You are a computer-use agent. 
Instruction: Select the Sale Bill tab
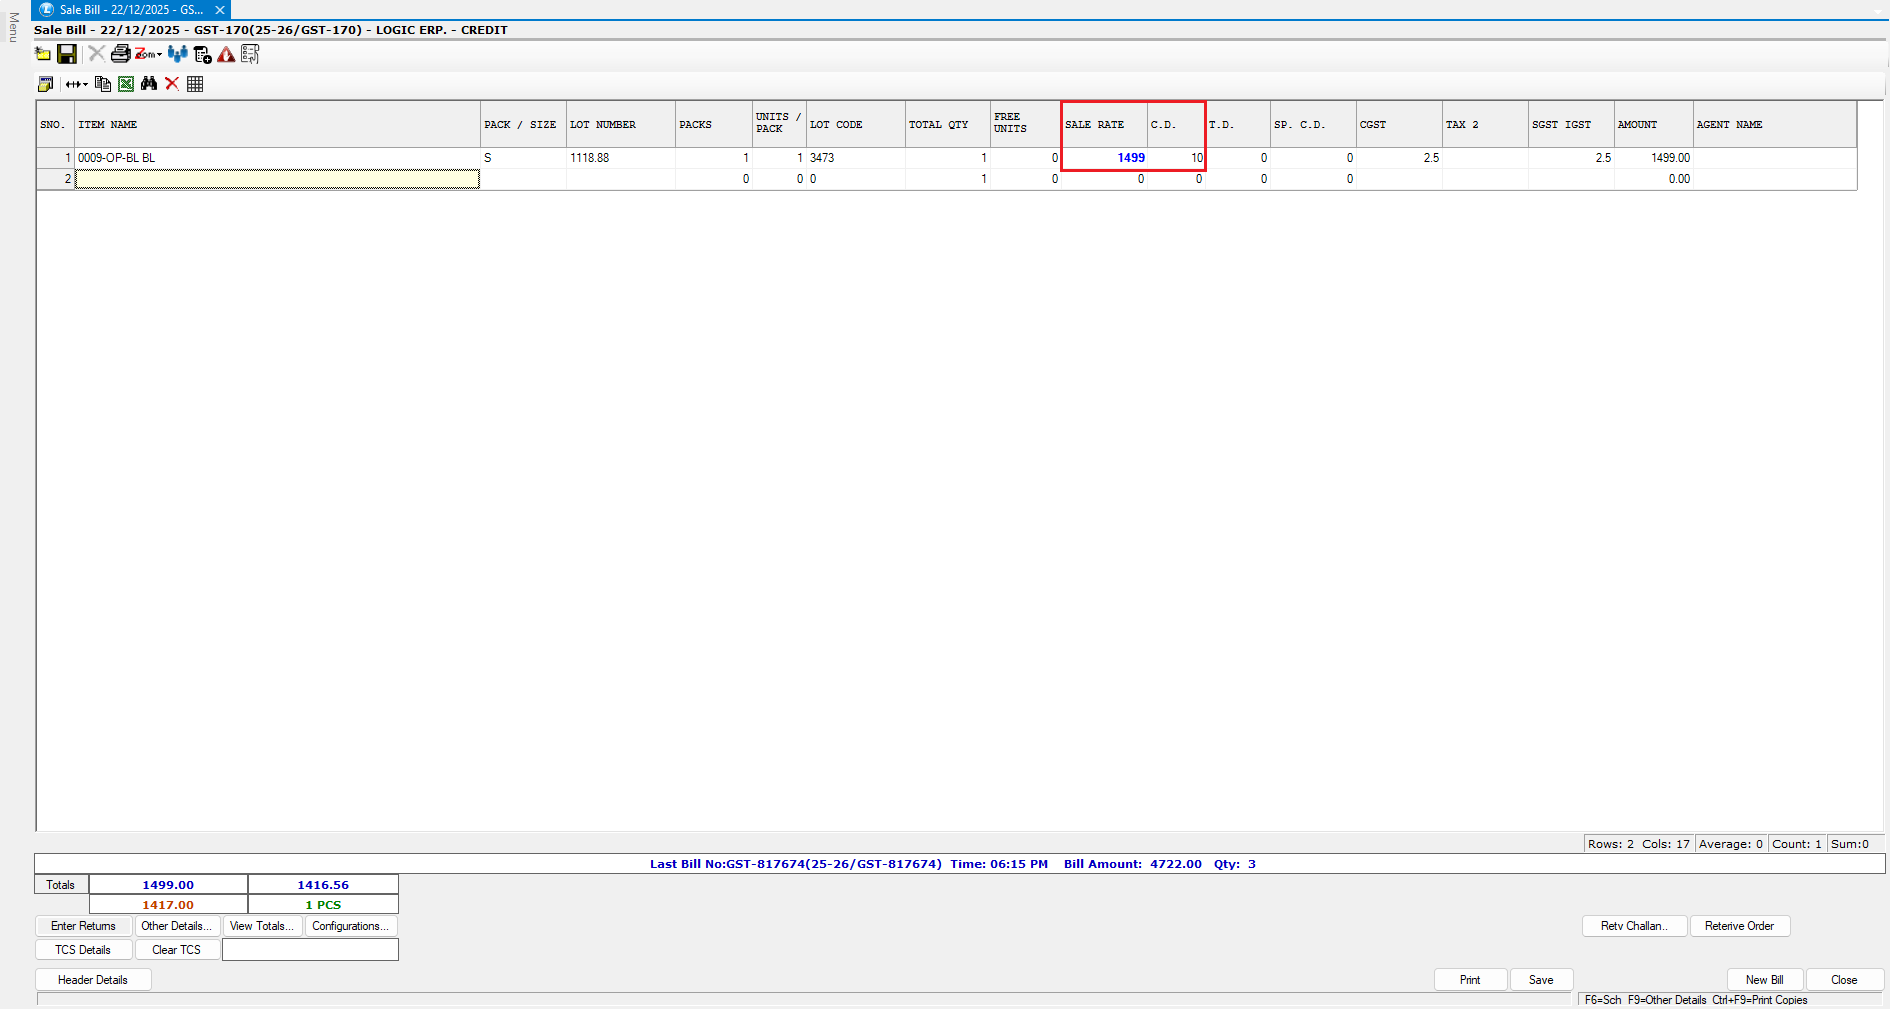coord(131,10)
